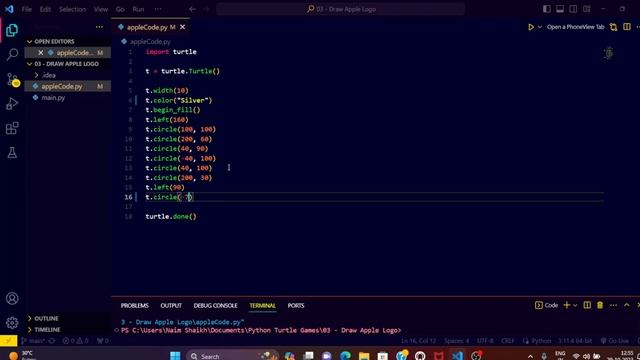The image size is (640, 360).
Task: Close appleCode in Open Editors list
Action: coord(40,53)
